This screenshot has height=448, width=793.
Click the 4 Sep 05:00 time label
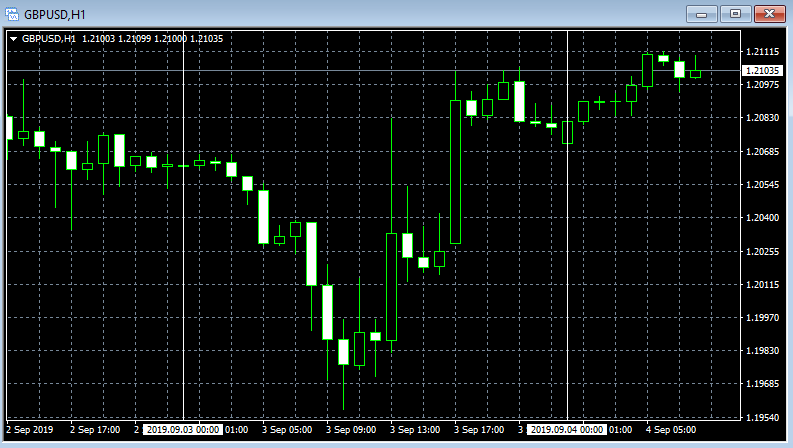pos(671,430)
